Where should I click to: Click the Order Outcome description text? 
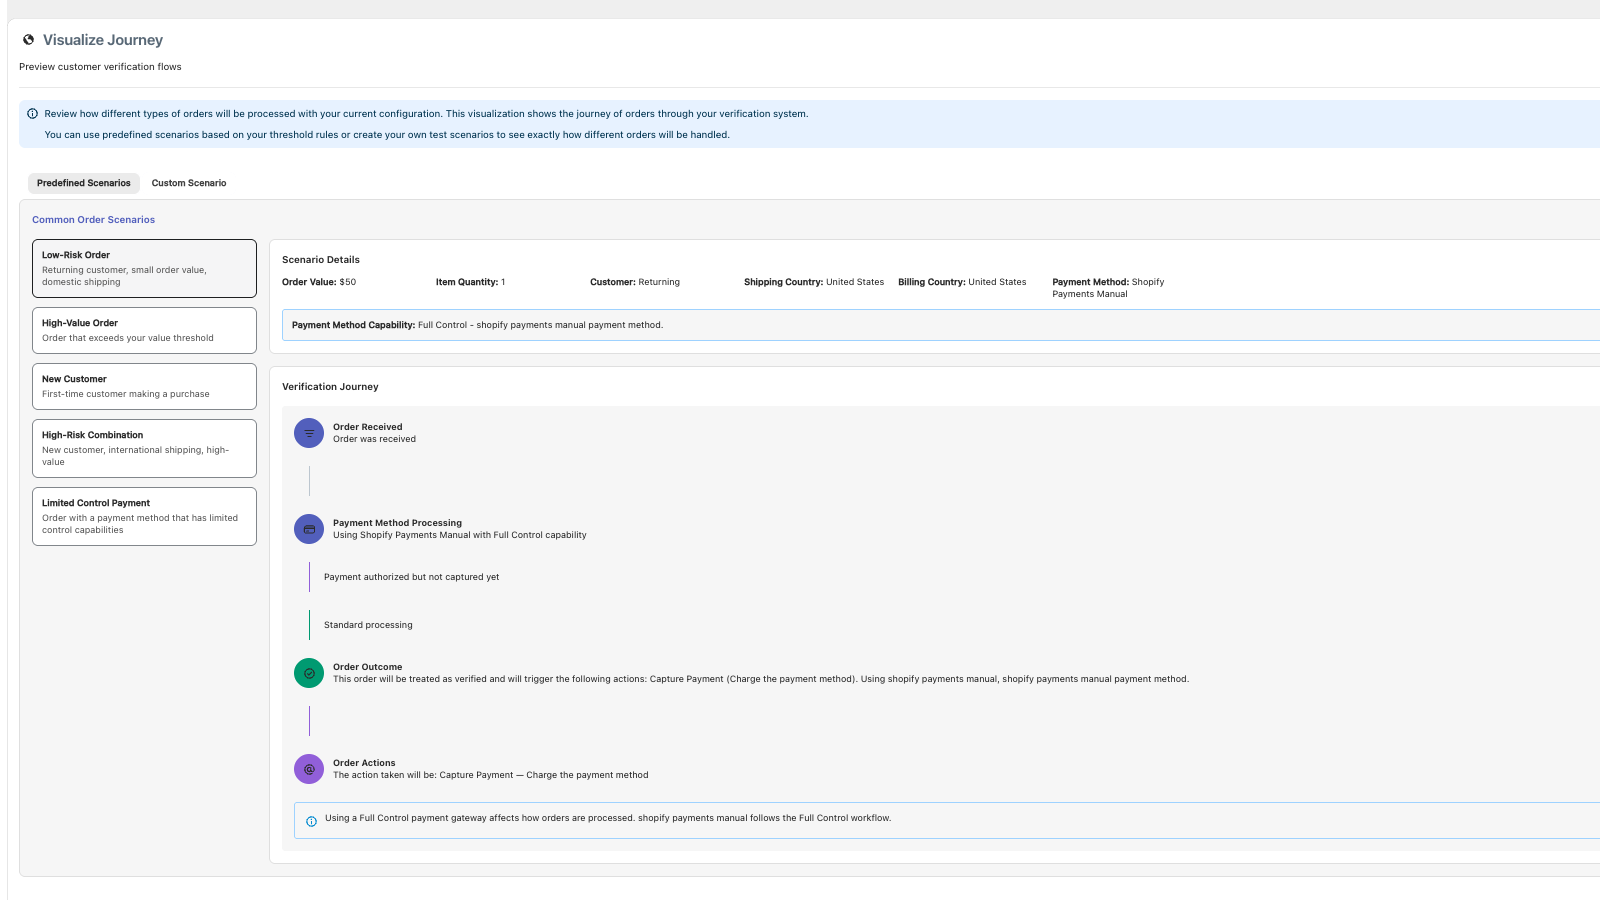click(x=761, y=679)
